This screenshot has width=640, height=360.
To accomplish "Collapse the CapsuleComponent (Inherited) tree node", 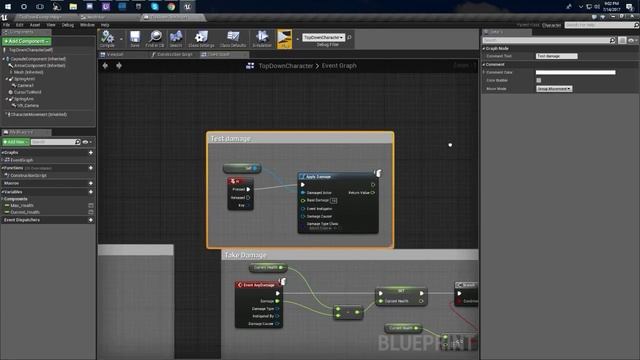I will pyautogui.click(x=4, y=59).
